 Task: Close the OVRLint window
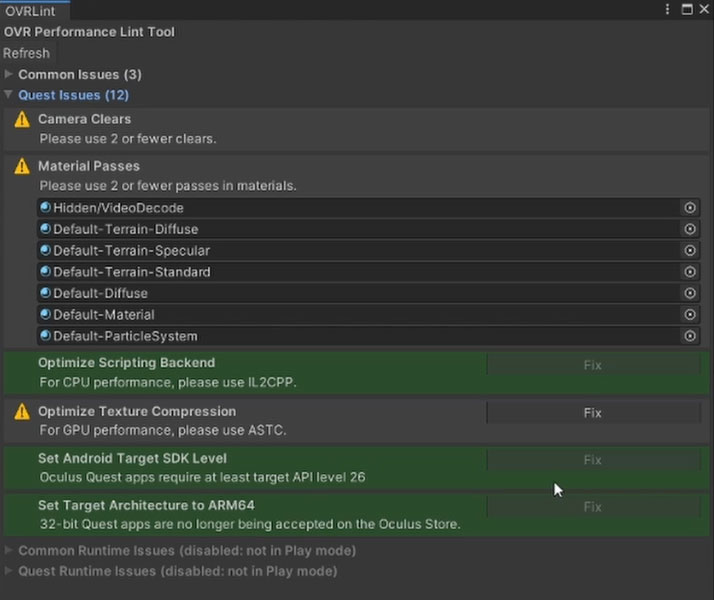point(704,9)
